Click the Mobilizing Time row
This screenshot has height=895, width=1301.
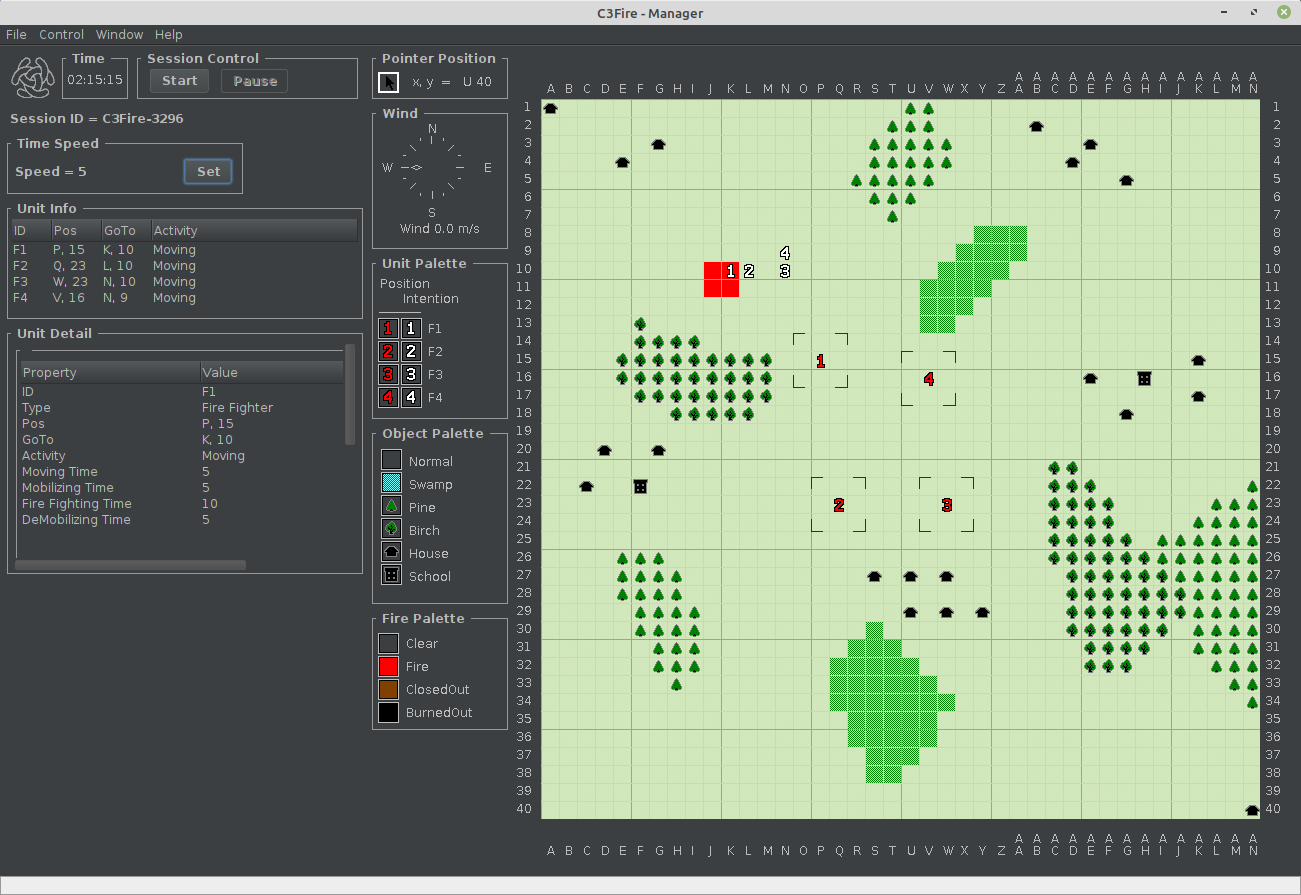click(181, 488)
